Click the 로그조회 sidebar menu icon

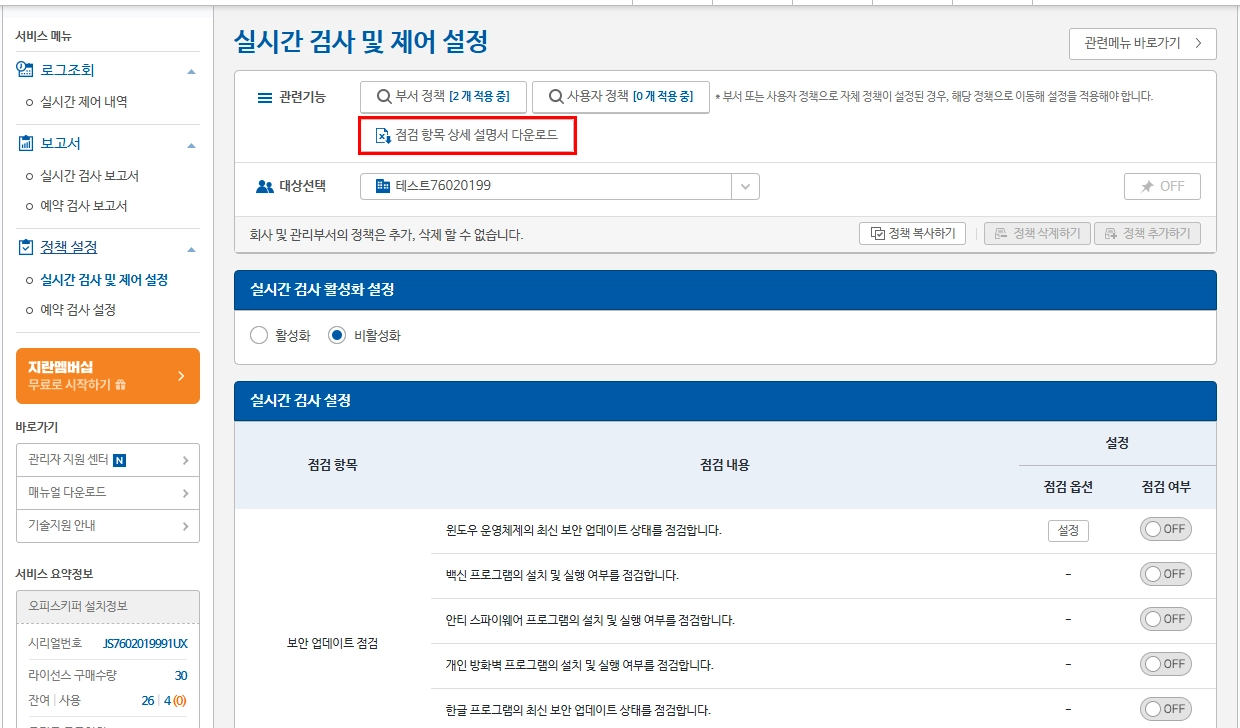[25, 69]
